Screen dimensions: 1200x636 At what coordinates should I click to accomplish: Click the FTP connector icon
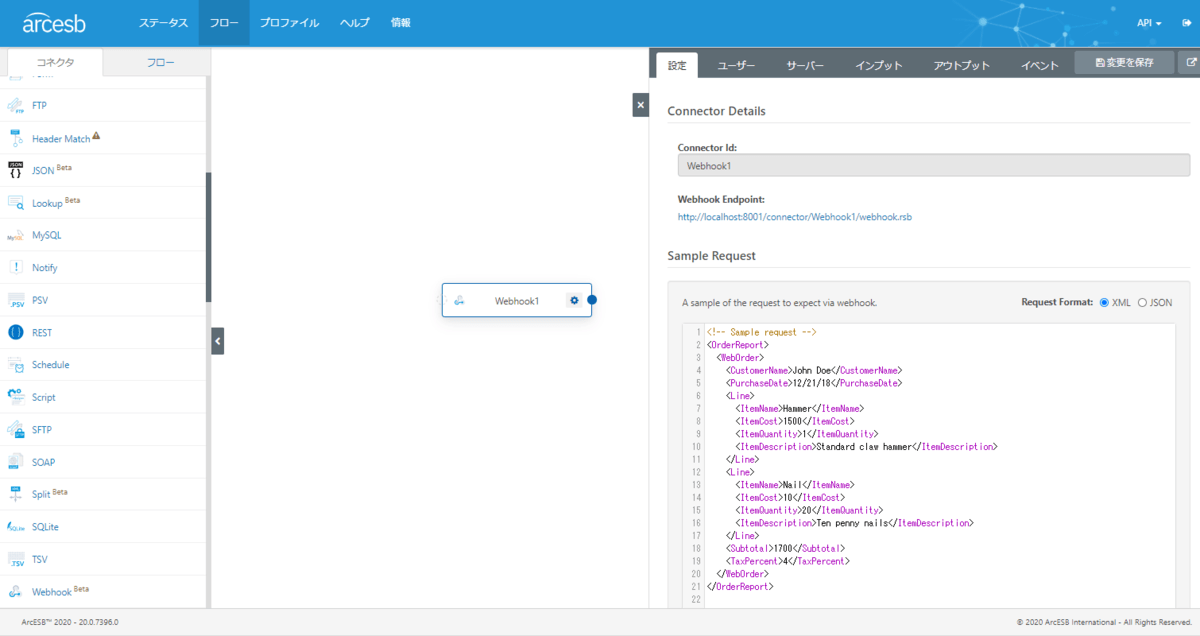tap(16, 106)
